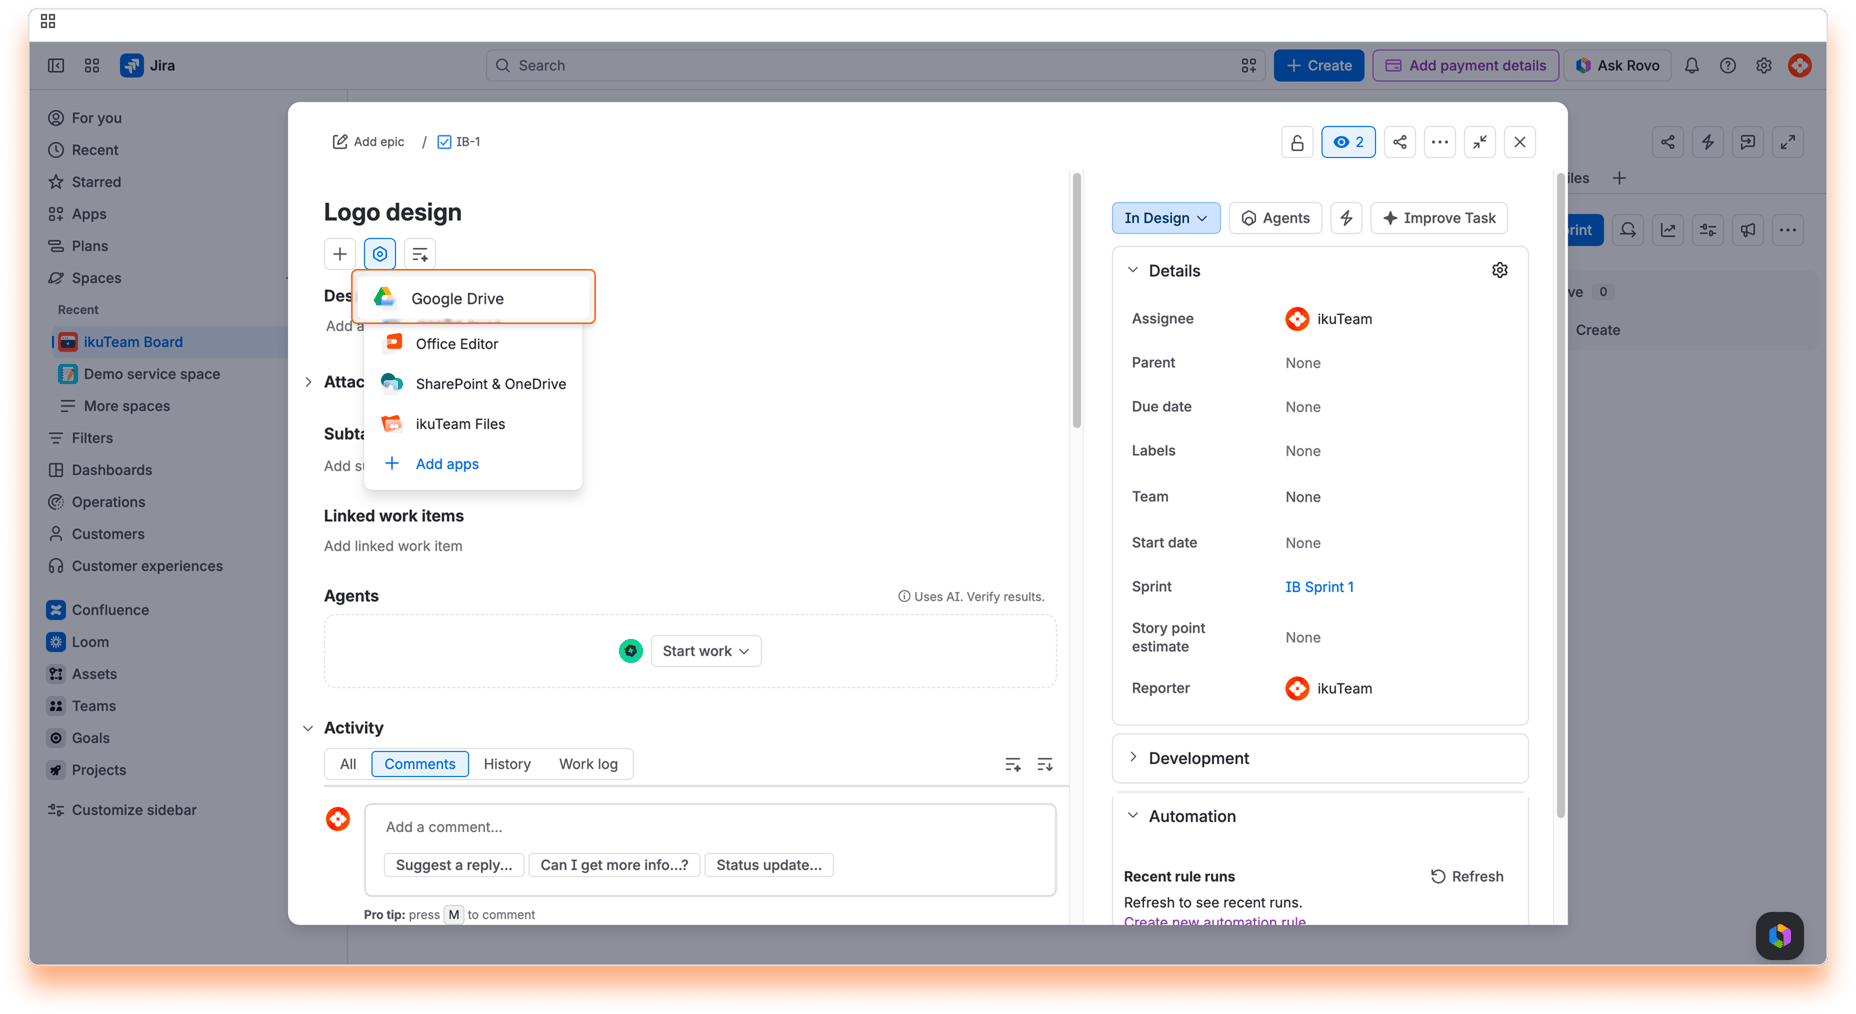Click the Improve Task button
This screenshot has height=1014, width=1856.
click(x=1439, y=218)
